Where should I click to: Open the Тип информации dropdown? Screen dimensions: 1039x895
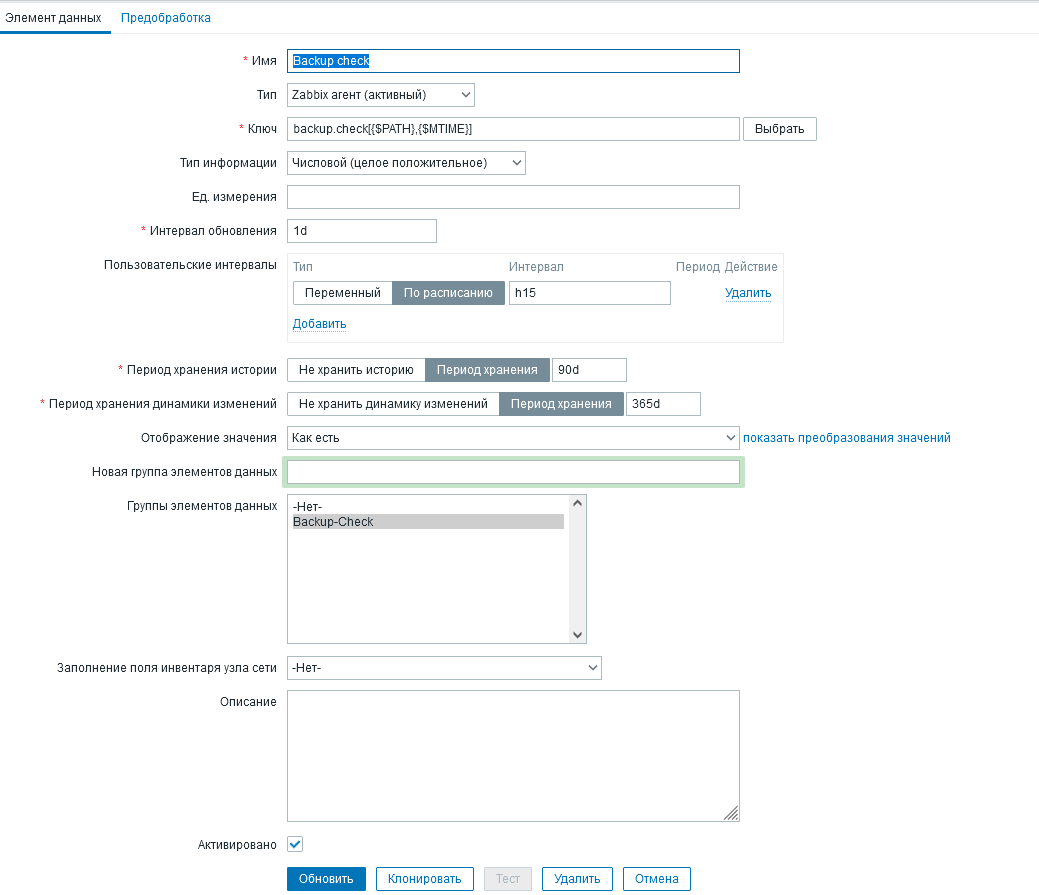(x=407, y=162)
